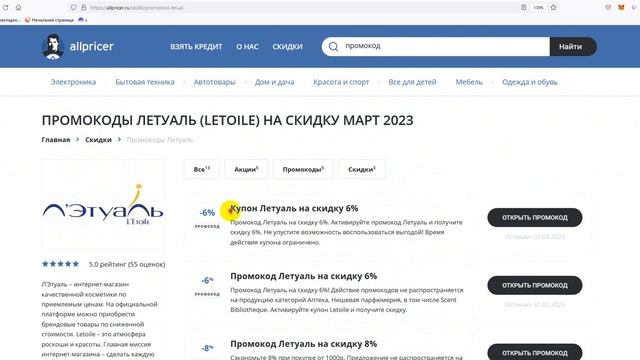Image resolution: width=640 pixels, height=360 pixels.
Task: Select the Промокоды filter tab
Action: (303, 169)
